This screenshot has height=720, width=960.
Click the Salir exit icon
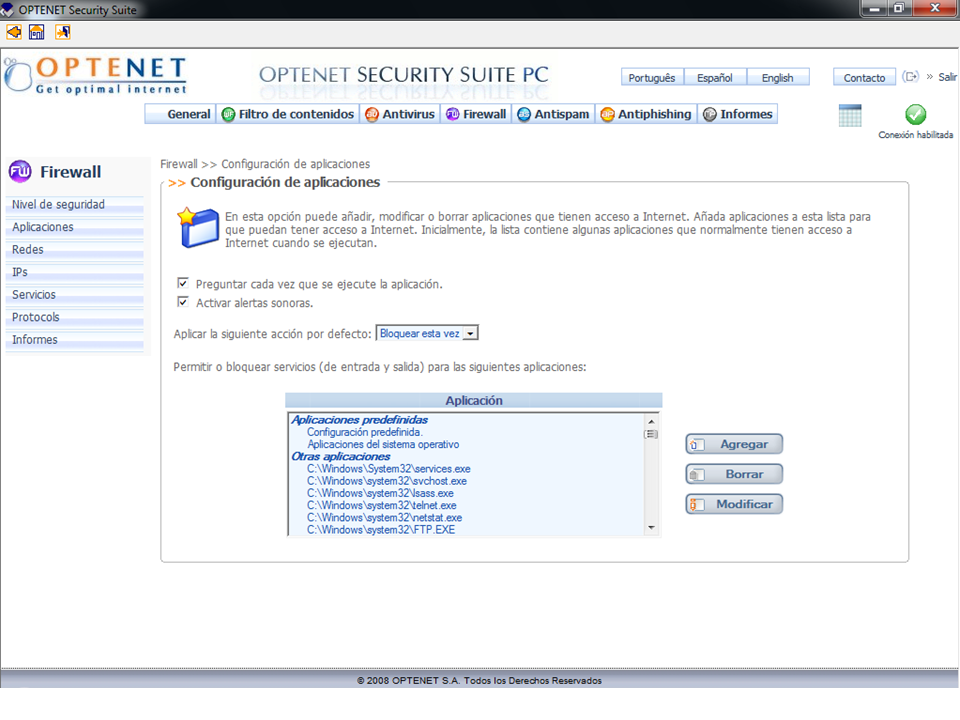pyautogui.click(x=911, y=77)
